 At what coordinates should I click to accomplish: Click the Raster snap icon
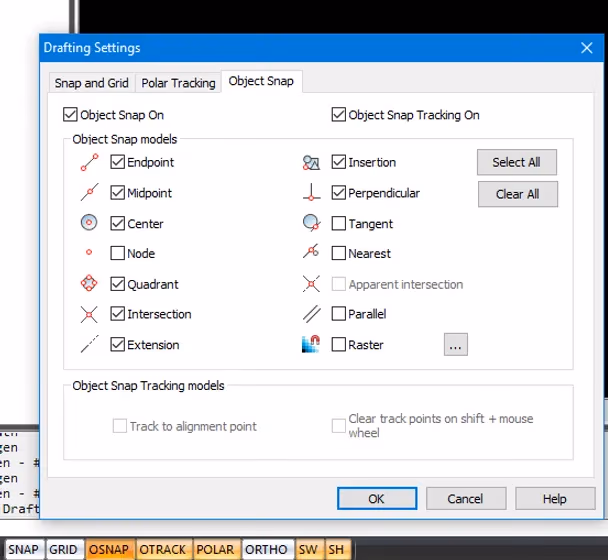click(311, 344)
